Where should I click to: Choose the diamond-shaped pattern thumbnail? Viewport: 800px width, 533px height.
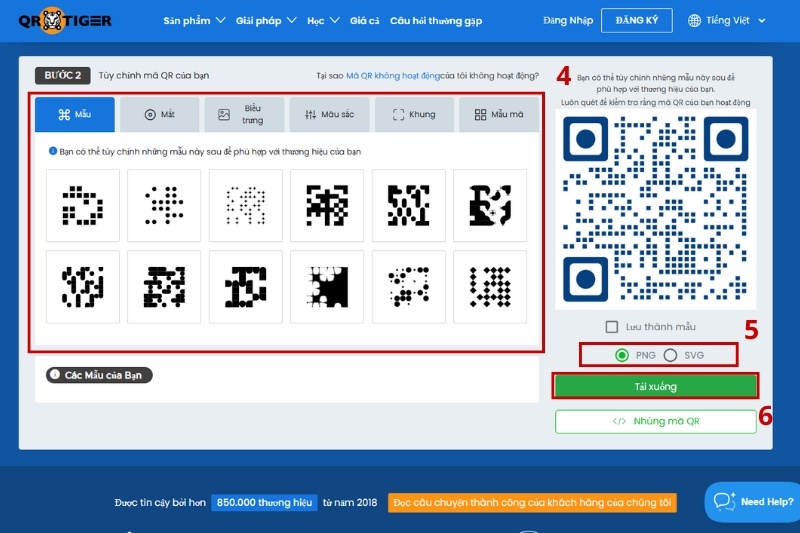[490, 287]
